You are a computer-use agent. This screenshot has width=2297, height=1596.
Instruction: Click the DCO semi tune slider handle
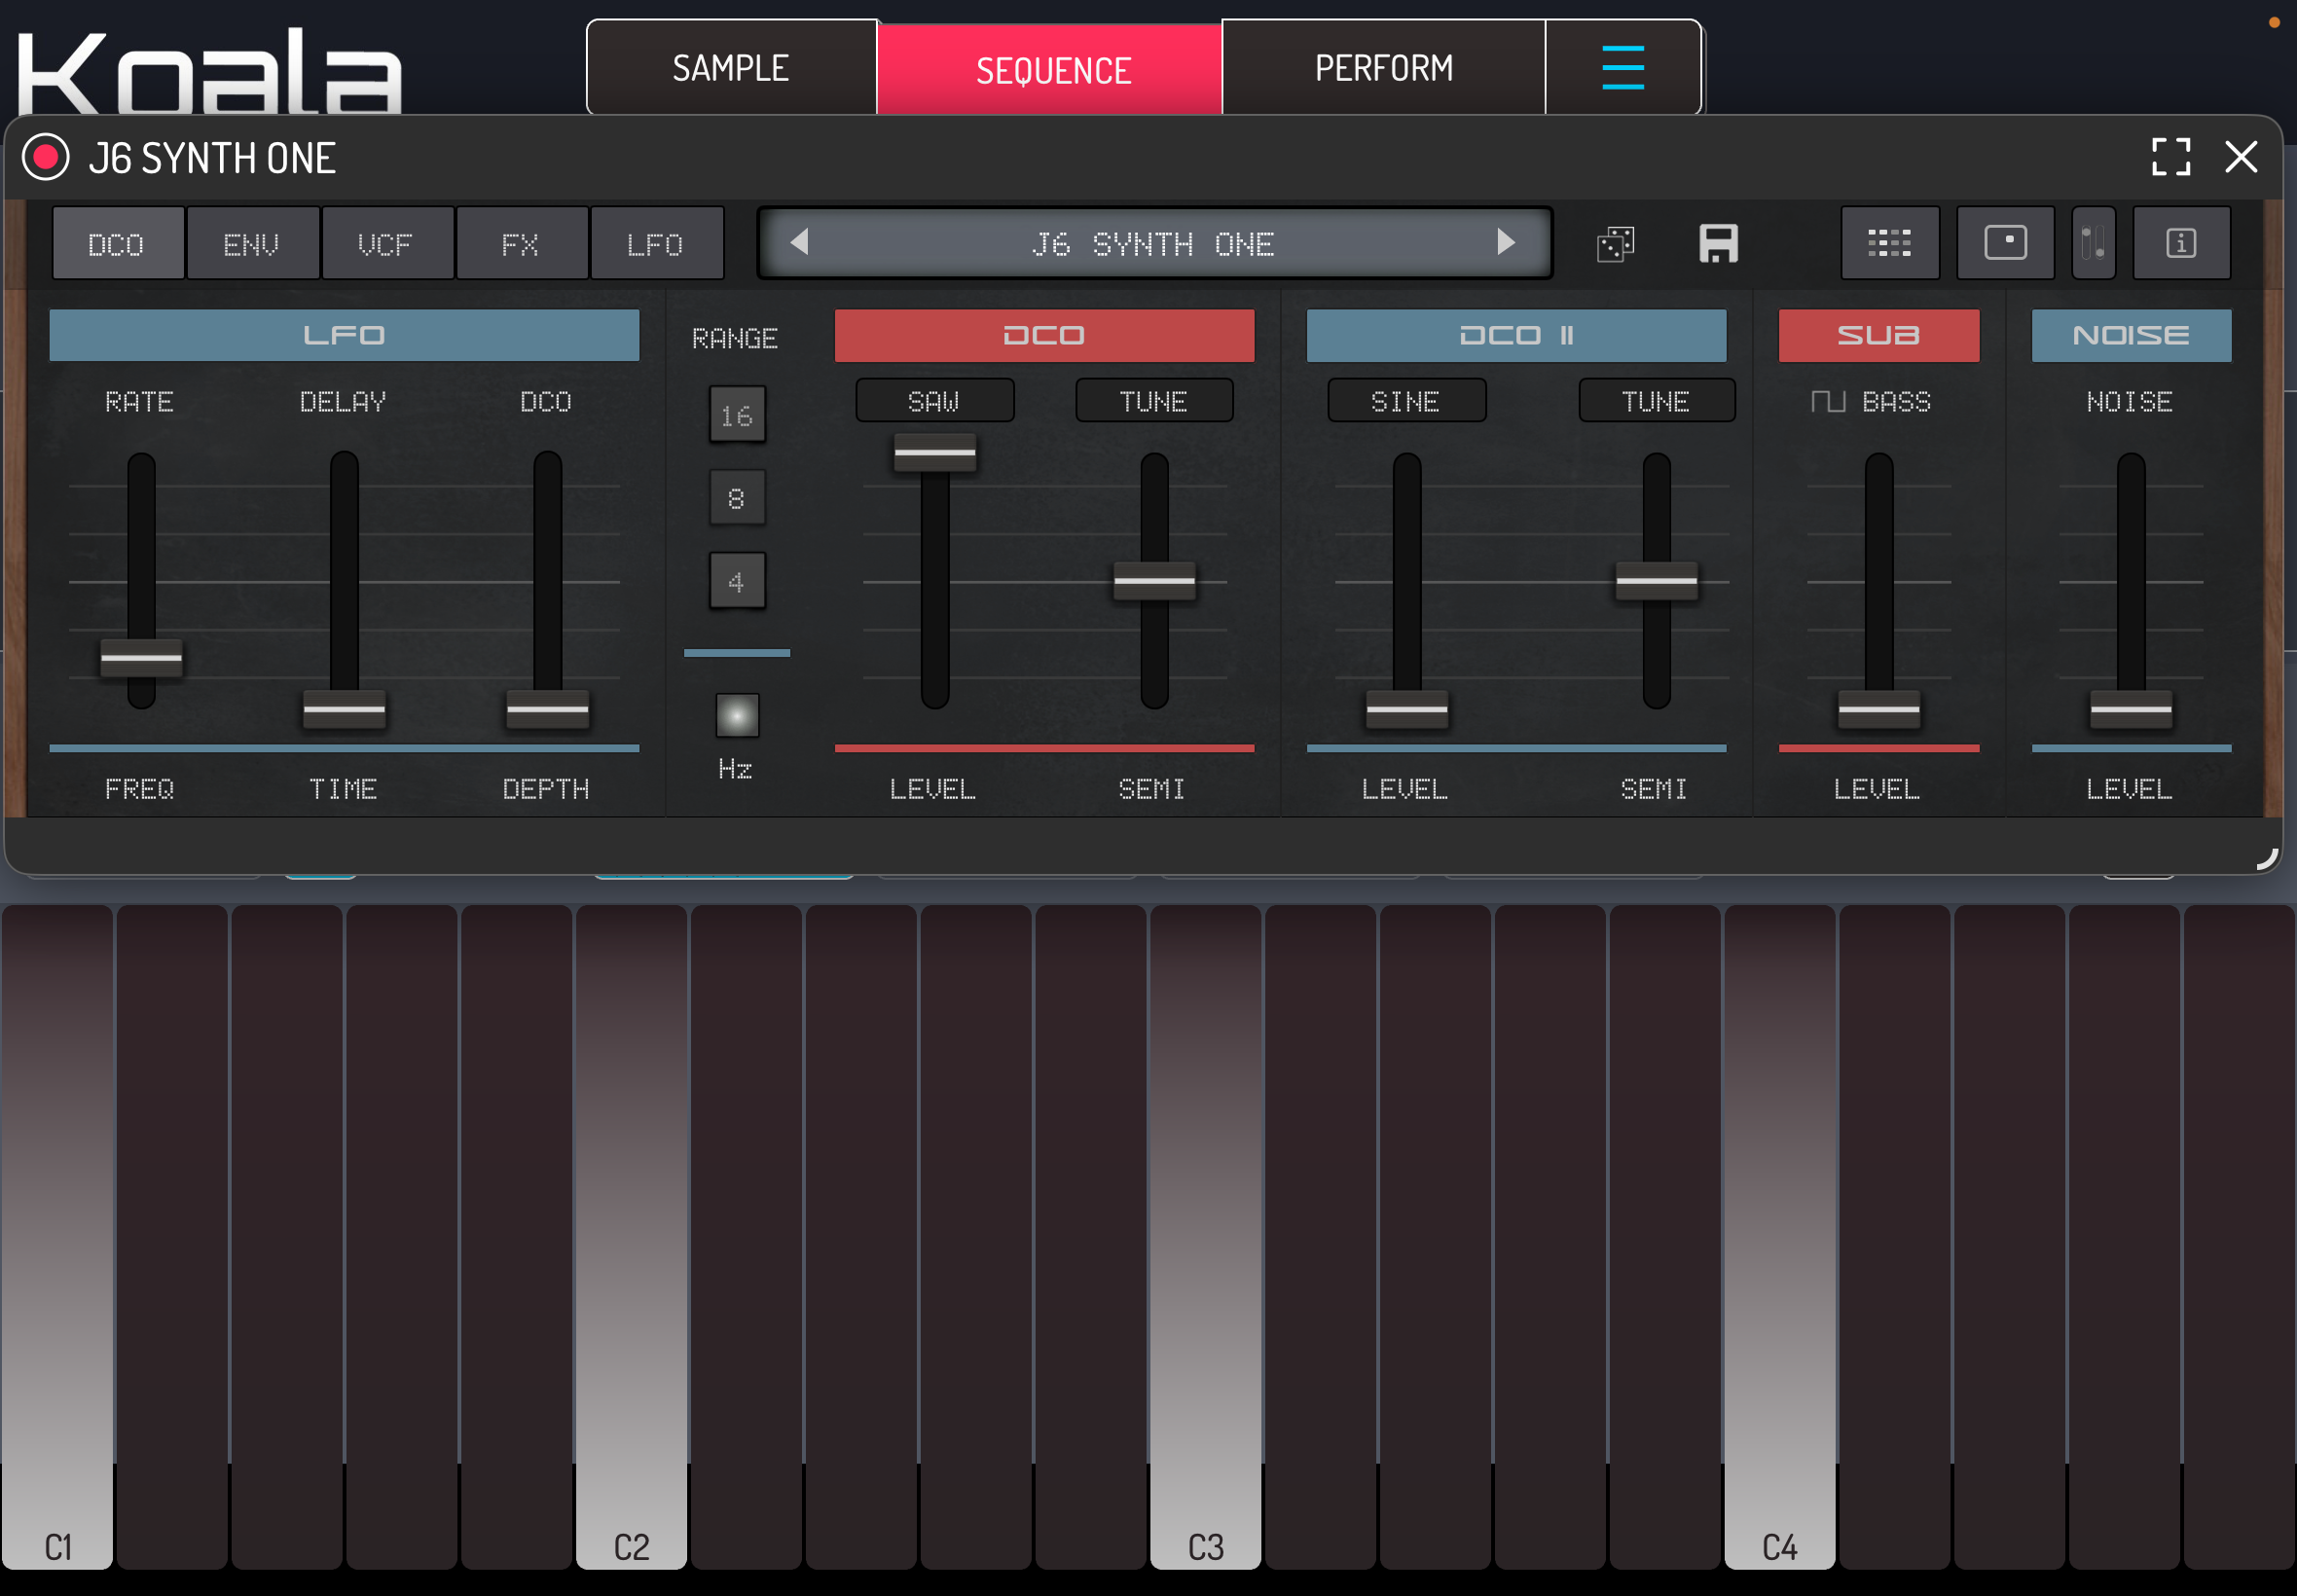pos(1154,581)
